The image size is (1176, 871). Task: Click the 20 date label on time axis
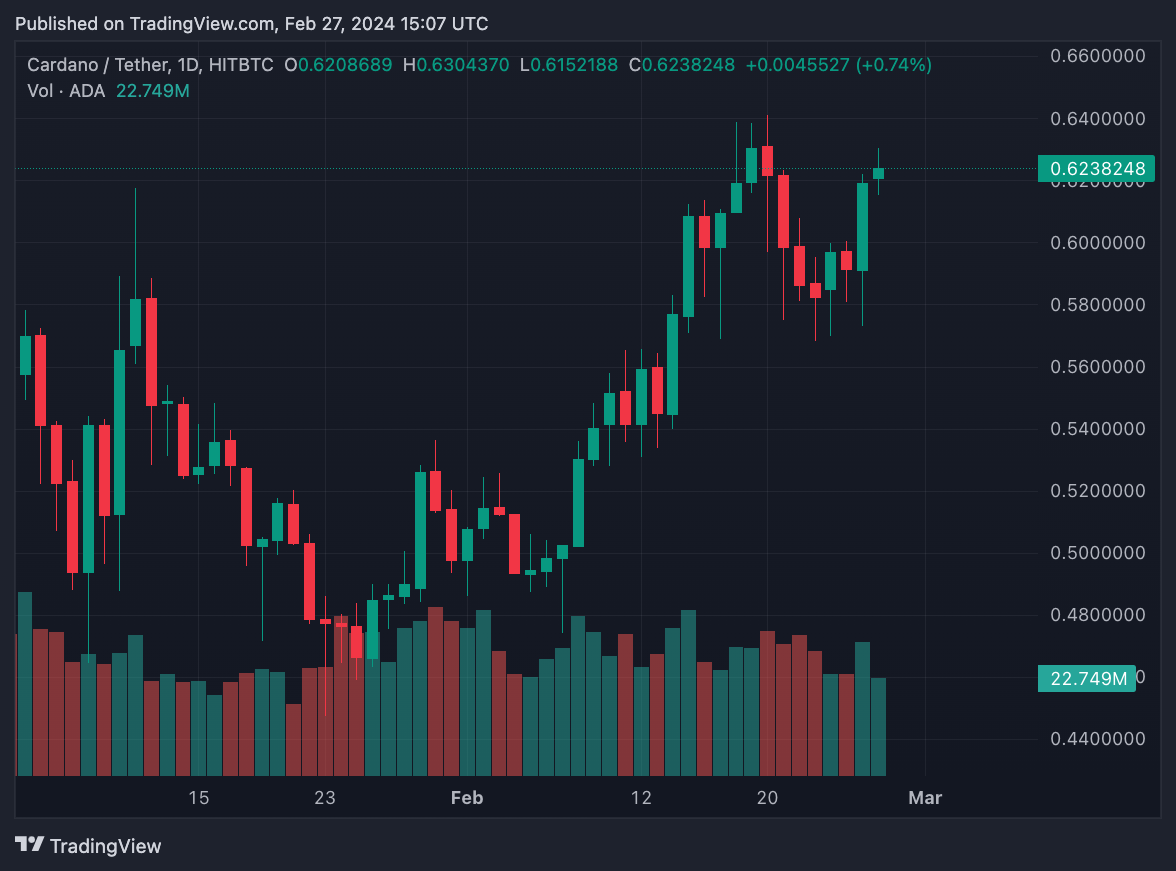click(x=767, y=798)
